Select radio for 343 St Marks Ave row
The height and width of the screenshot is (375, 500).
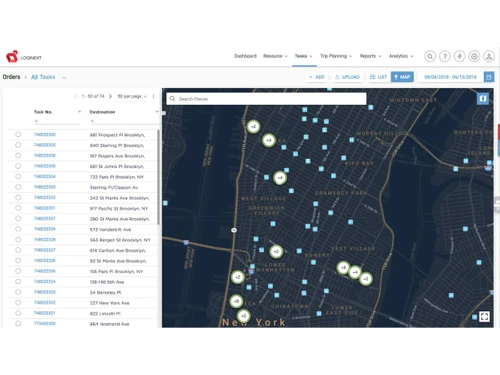[x=18, y=197]
